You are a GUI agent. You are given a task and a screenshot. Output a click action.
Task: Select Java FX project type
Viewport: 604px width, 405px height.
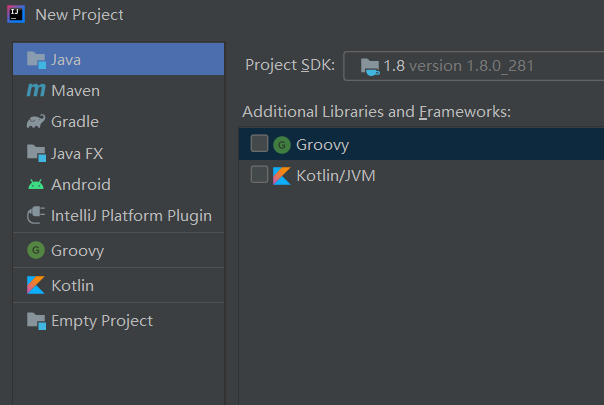tap(119, 153)
